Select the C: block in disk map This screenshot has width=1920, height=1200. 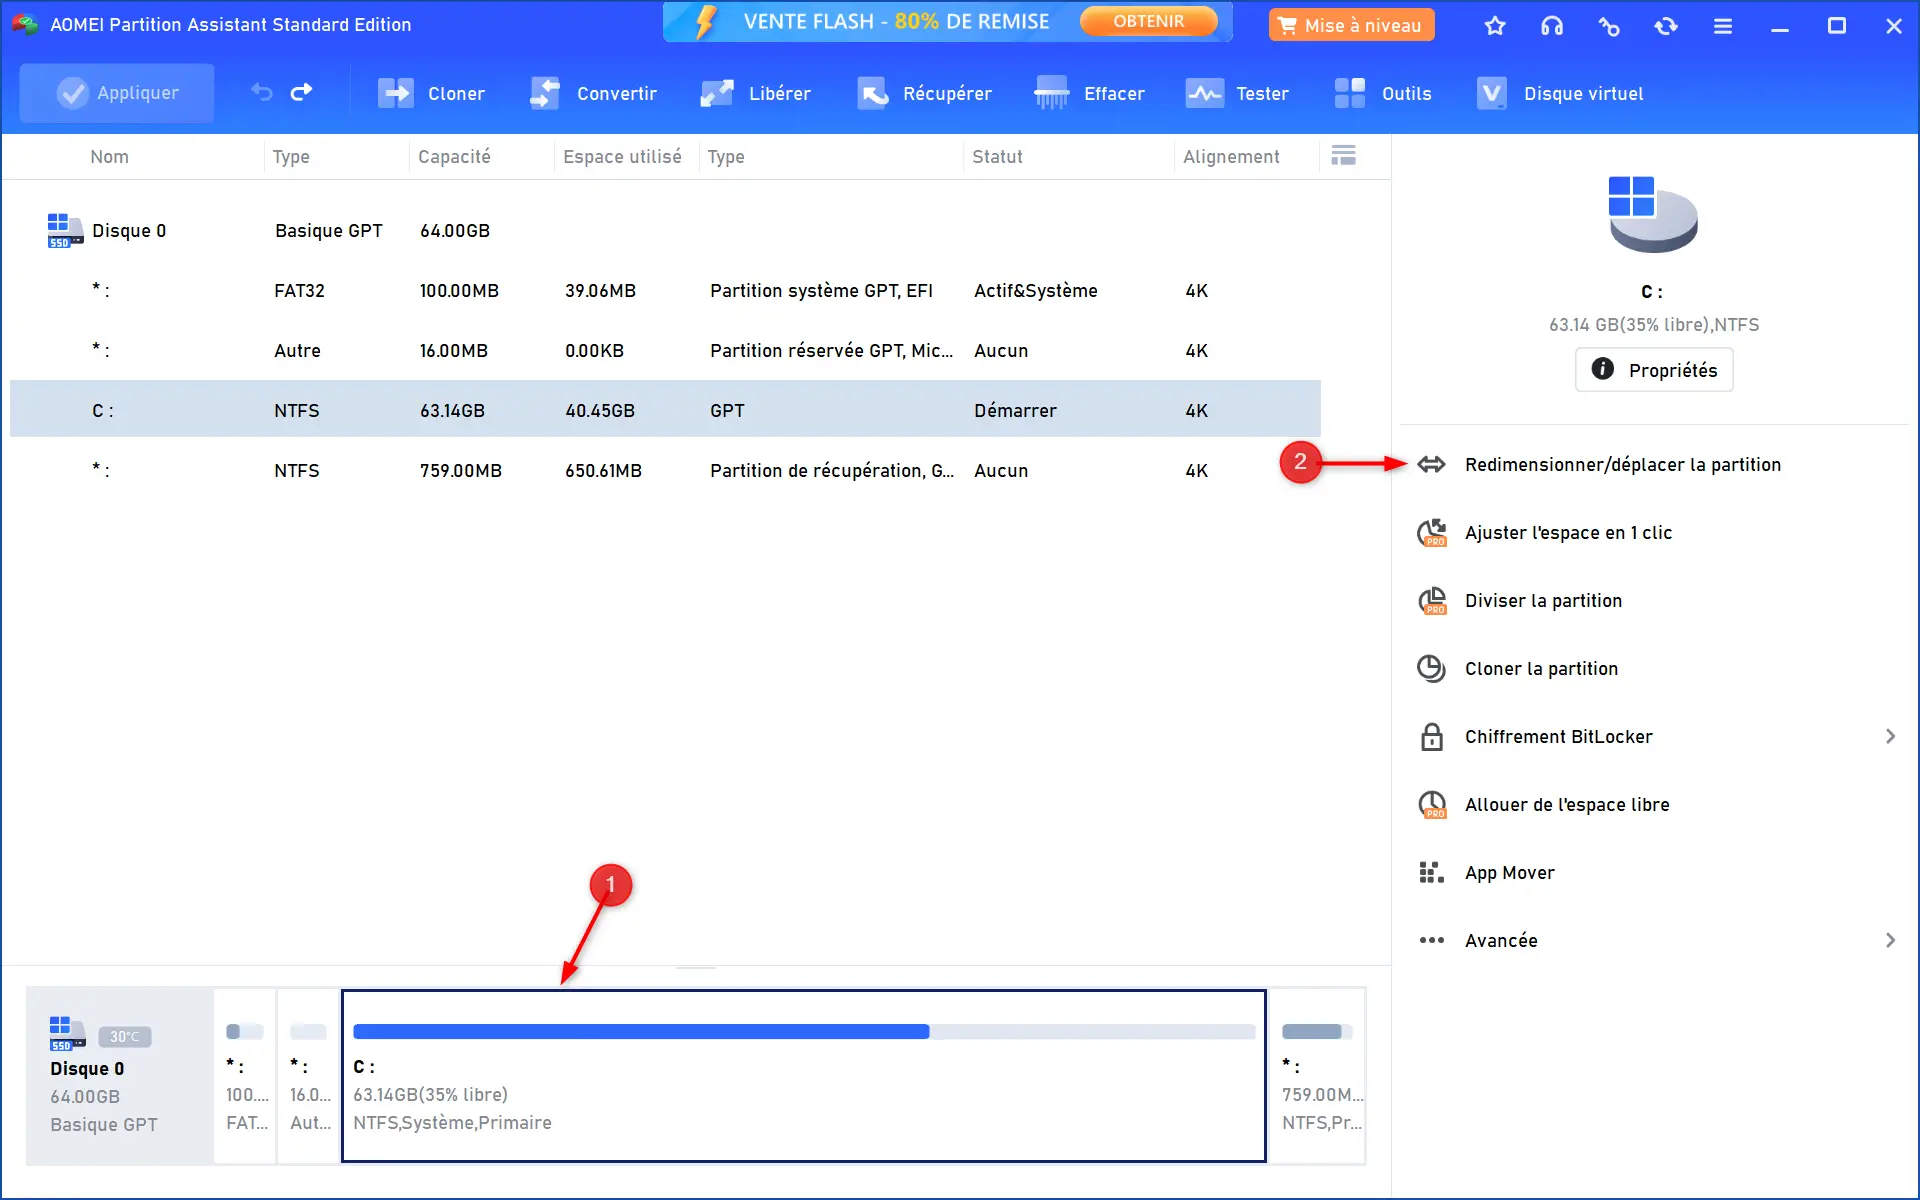(804, 1076)
